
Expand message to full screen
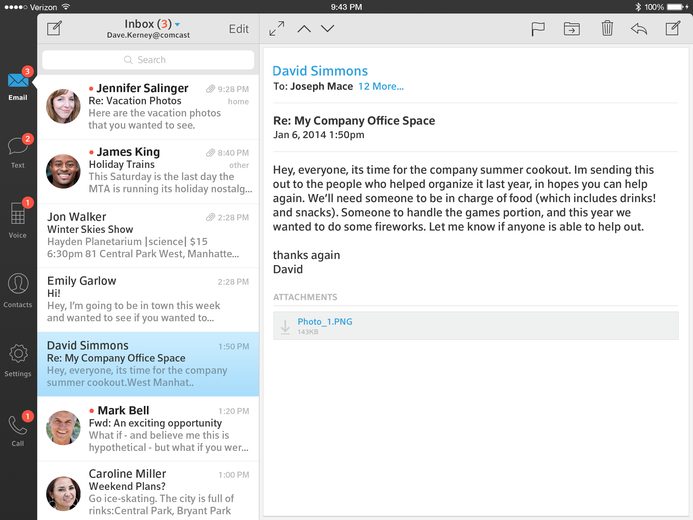click(x=277, y=29)
